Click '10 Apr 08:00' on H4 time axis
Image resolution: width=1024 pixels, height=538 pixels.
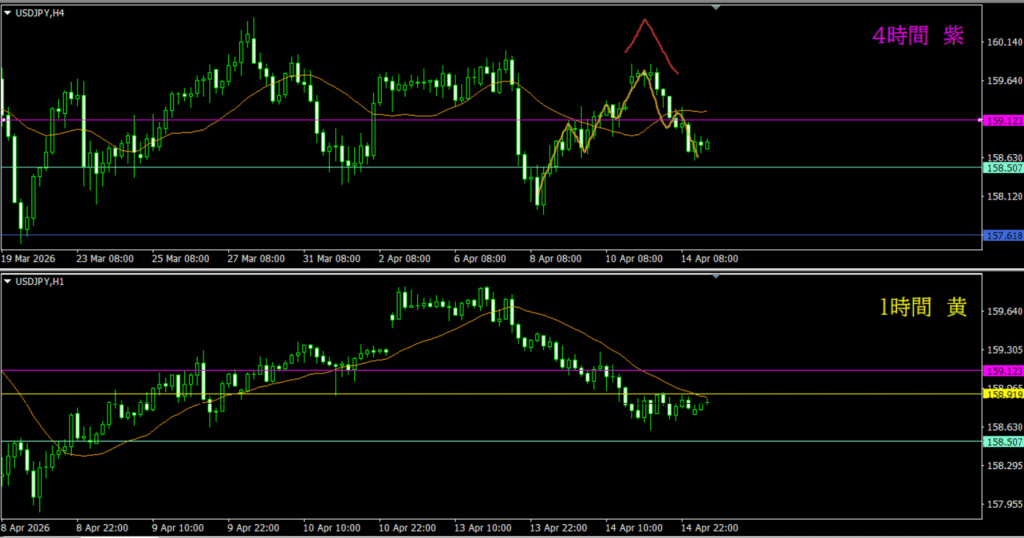pyautogui.click(x=635, y=258)
